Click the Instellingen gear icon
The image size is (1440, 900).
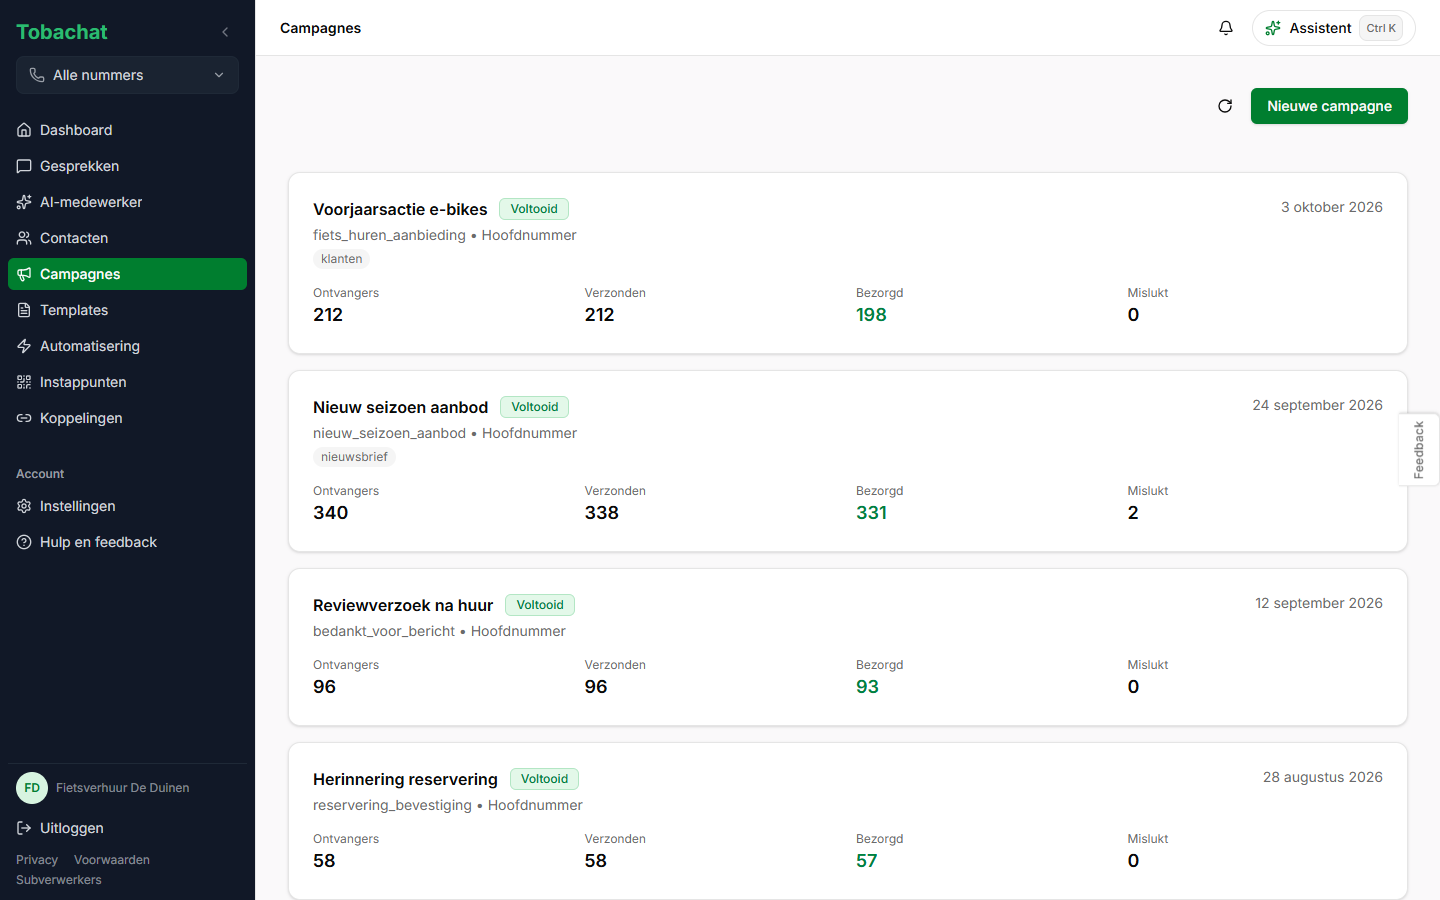tap(24, 506)
